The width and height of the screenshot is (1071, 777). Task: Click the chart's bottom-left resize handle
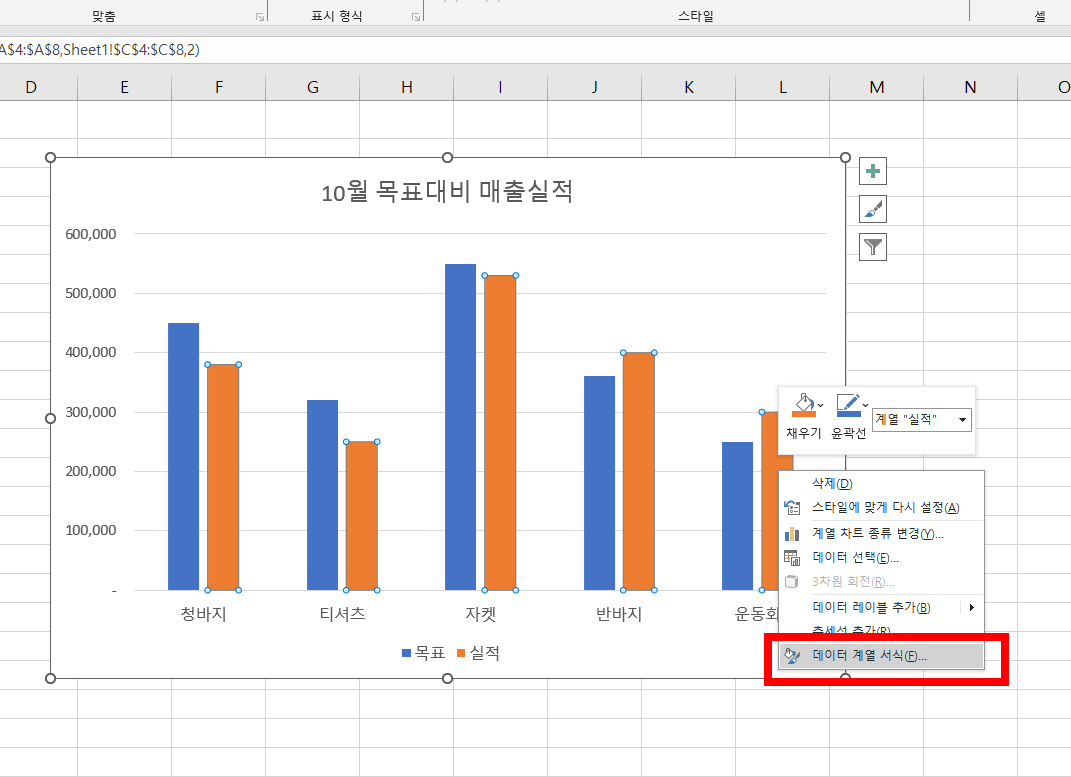click(x=50, y=678)
